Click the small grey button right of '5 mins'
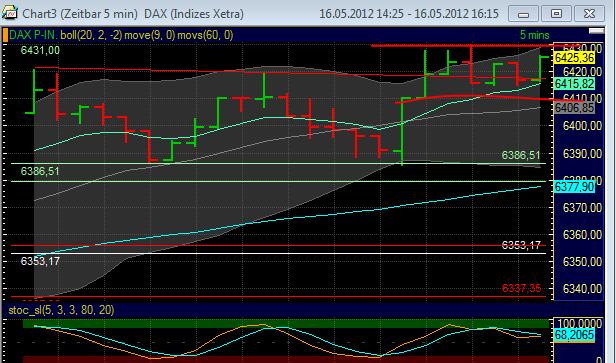The image size is (616, 363). pyautogui.click(x=596, y=31)
